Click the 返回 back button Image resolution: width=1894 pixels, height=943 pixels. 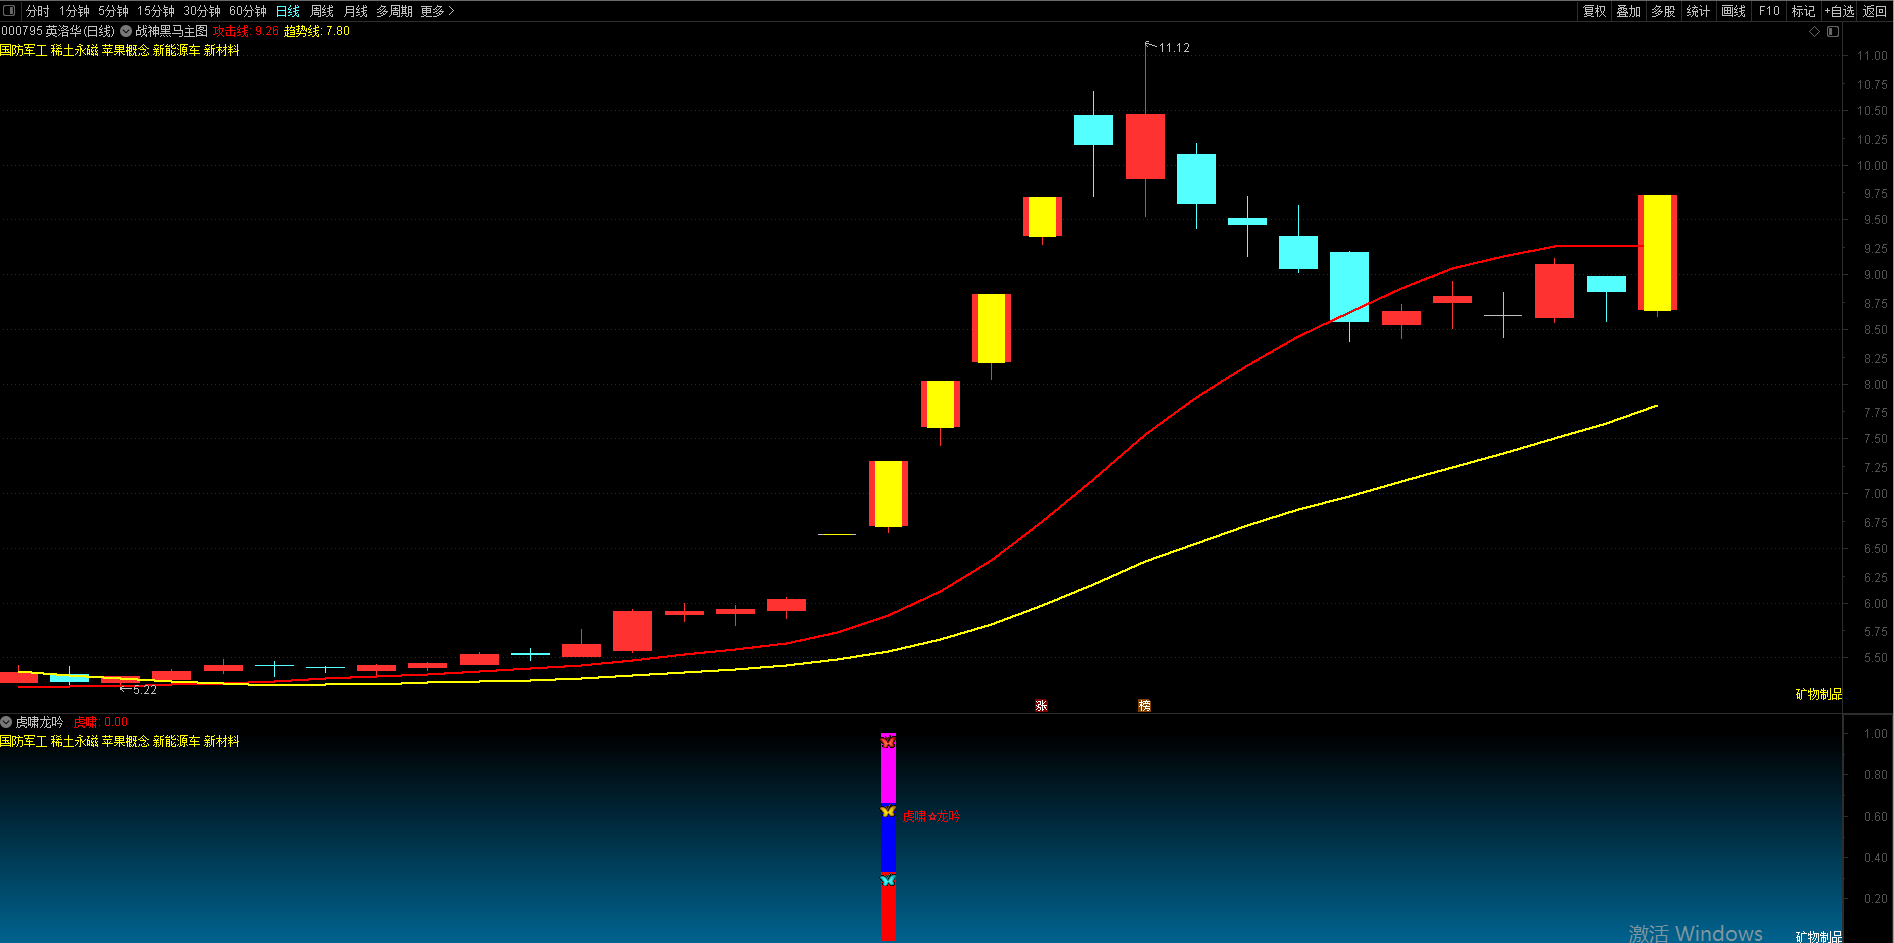point(1875,11)
